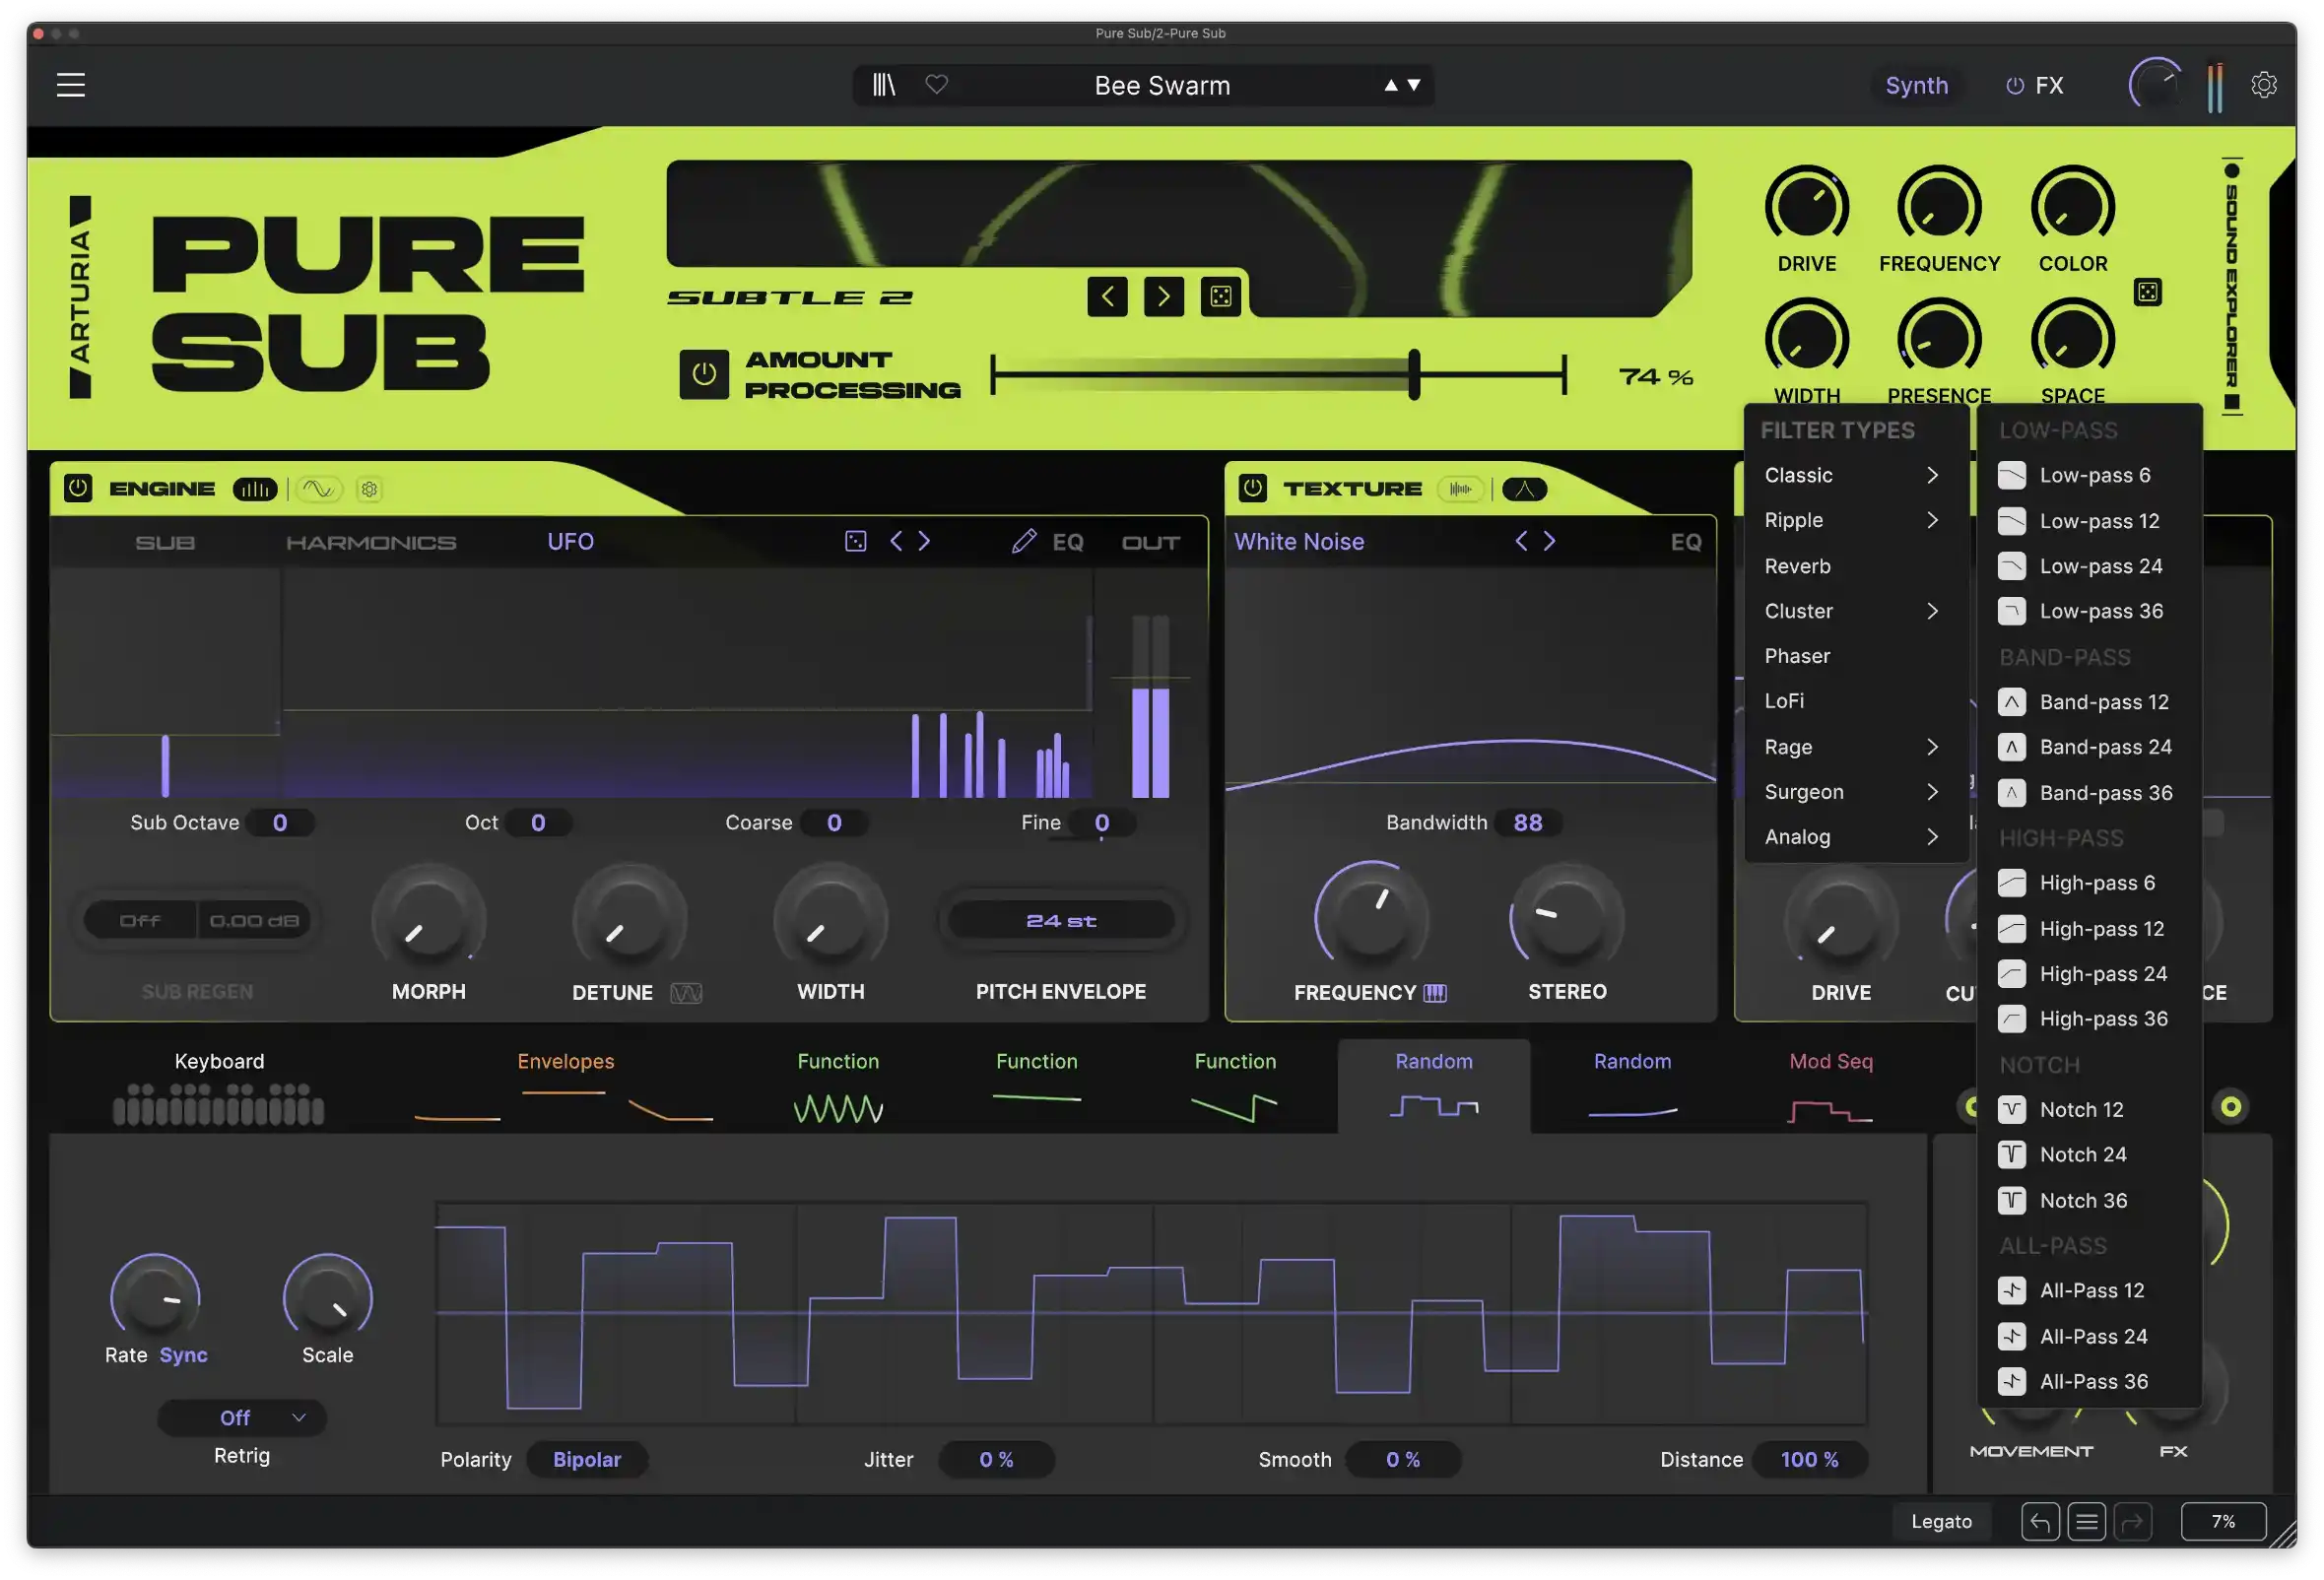Image resolution: width=2324 pixels, height=1580 pixels.
Task: Select next UFO engine preset
Action: (925, 541)
